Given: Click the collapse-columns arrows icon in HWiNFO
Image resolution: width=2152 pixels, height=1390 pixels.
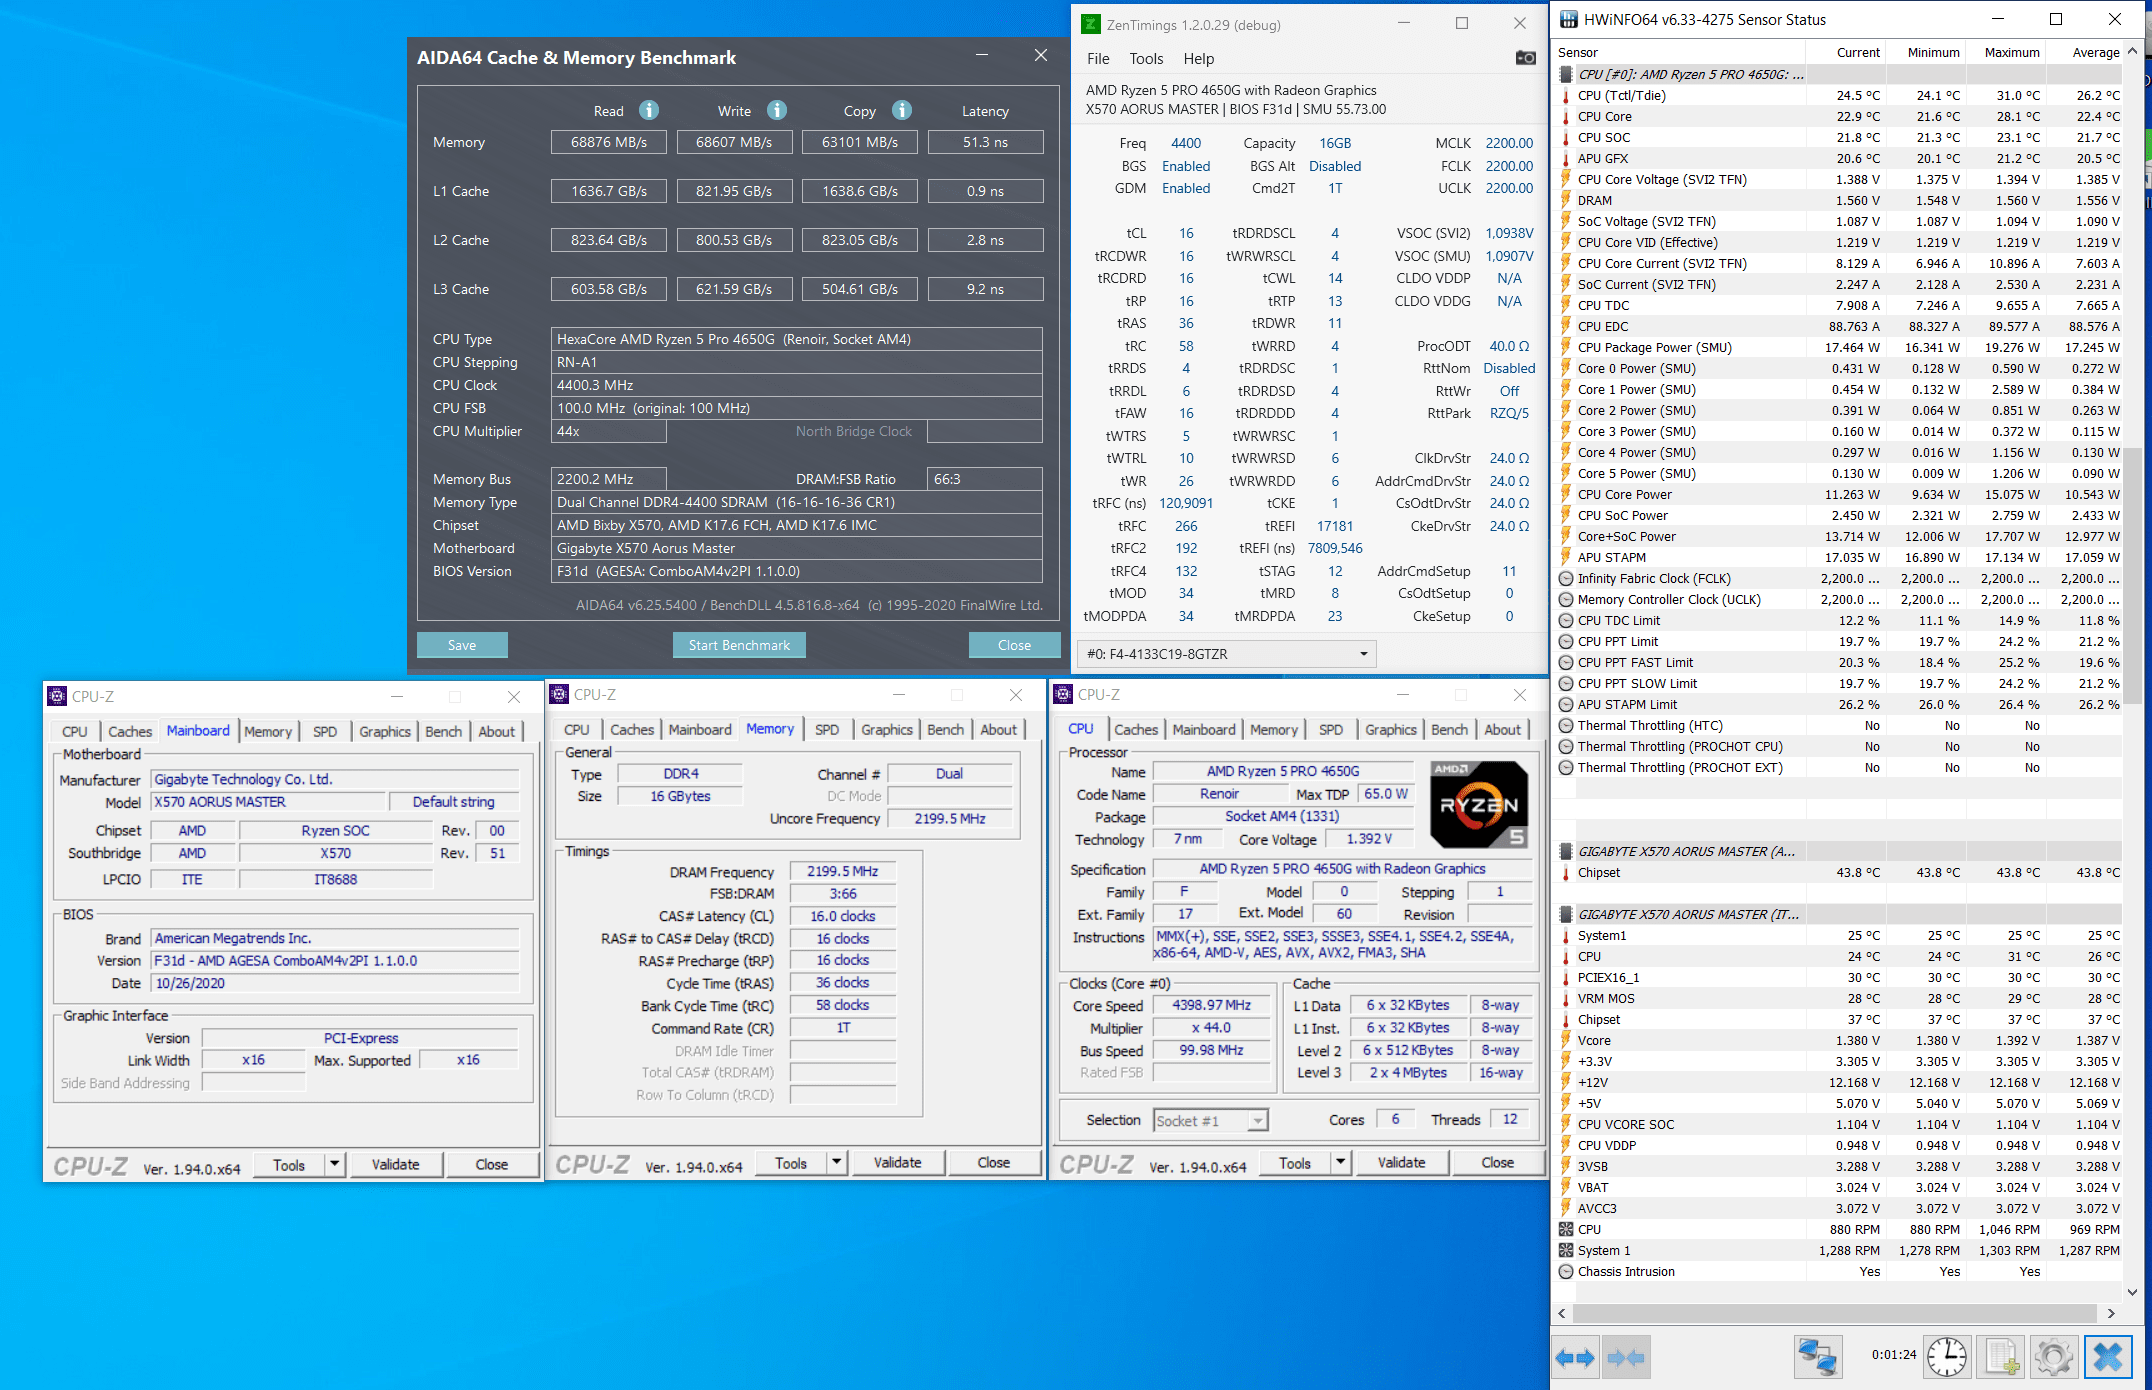Looking at the screenshot, I should tap(1625, 1357).
